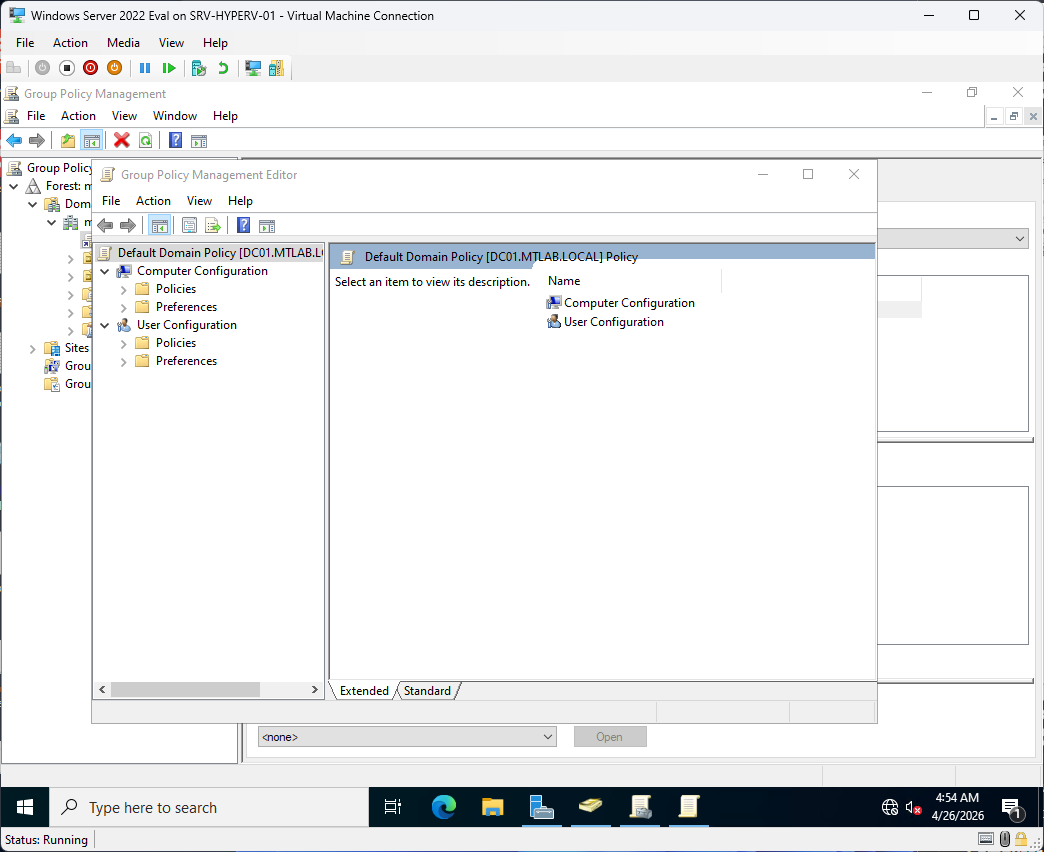The height and width of the screenshot is (852, 1044).
Task: Open the <none> dropdown list
Action: tap(407, 736)
